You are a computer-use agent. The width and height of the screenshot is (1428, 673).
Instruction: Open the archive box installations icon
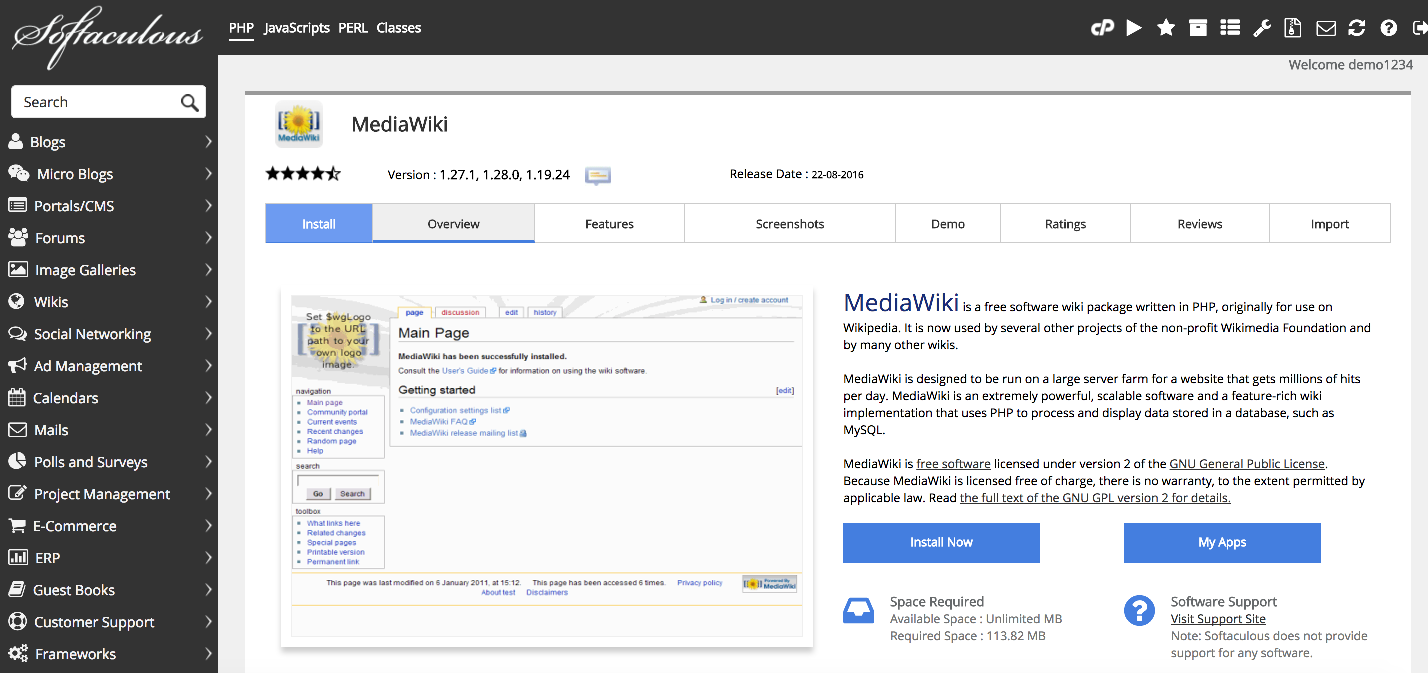point(1198,28)
